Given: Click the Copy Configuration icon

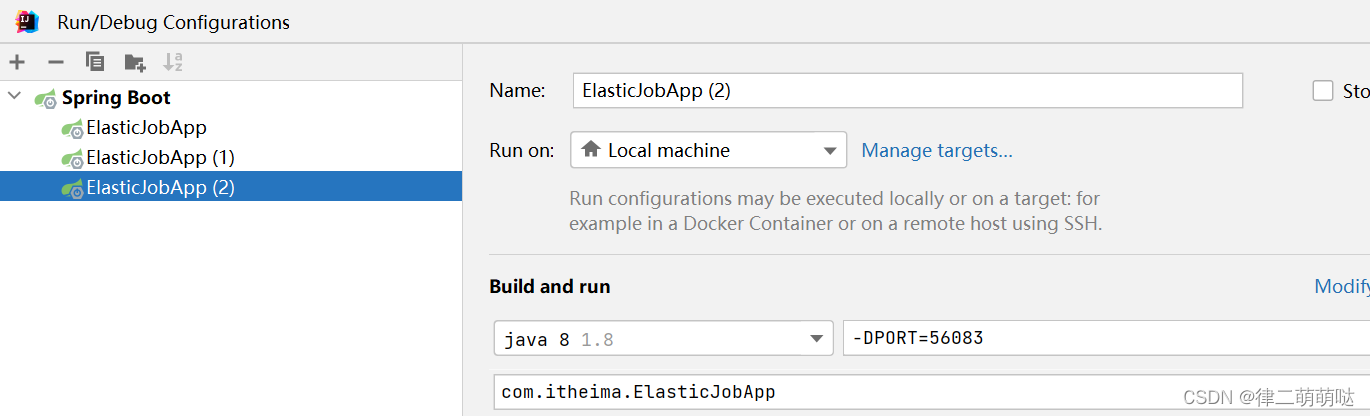Looking at the screenshot, I should coord(95,62).
